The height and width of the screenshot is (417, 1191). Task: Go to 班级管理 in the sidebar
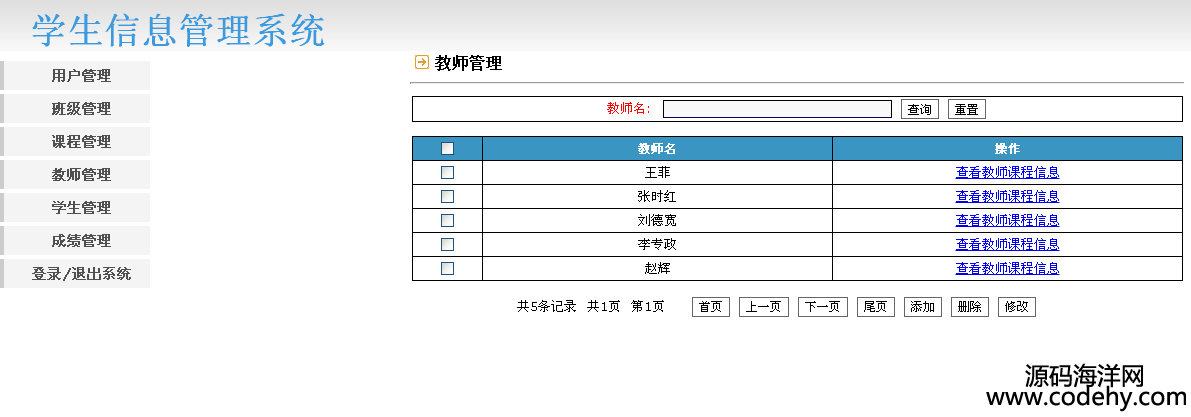coord(81,109)
